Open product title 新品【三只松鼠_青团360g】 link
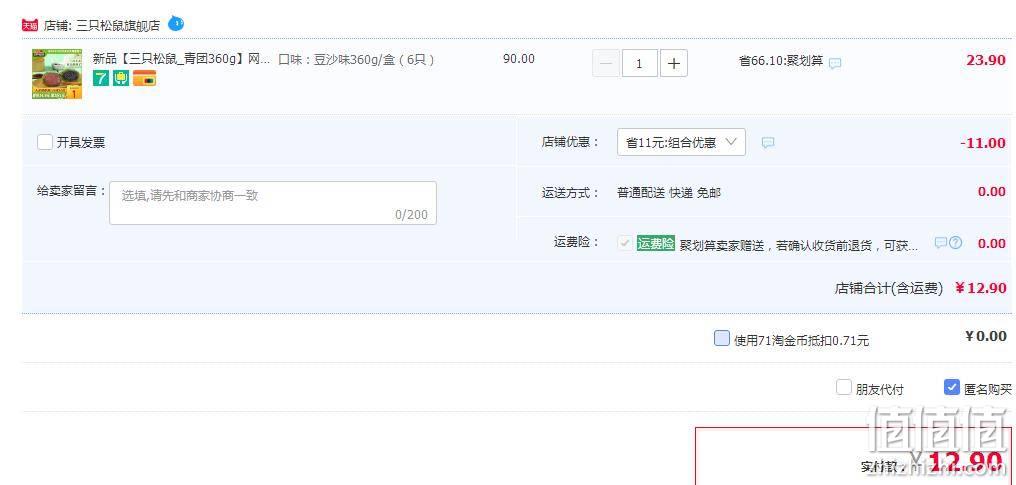Image resolution: width=1016 pixels, height=485 pixels. pyautogui.click(x=181, y=60)
